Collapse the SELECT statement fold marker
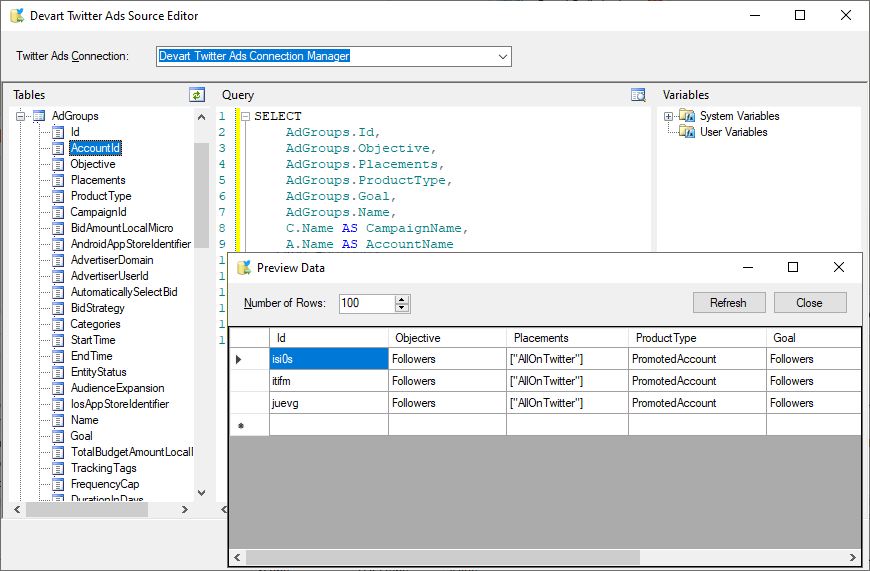 coord(245,116)
